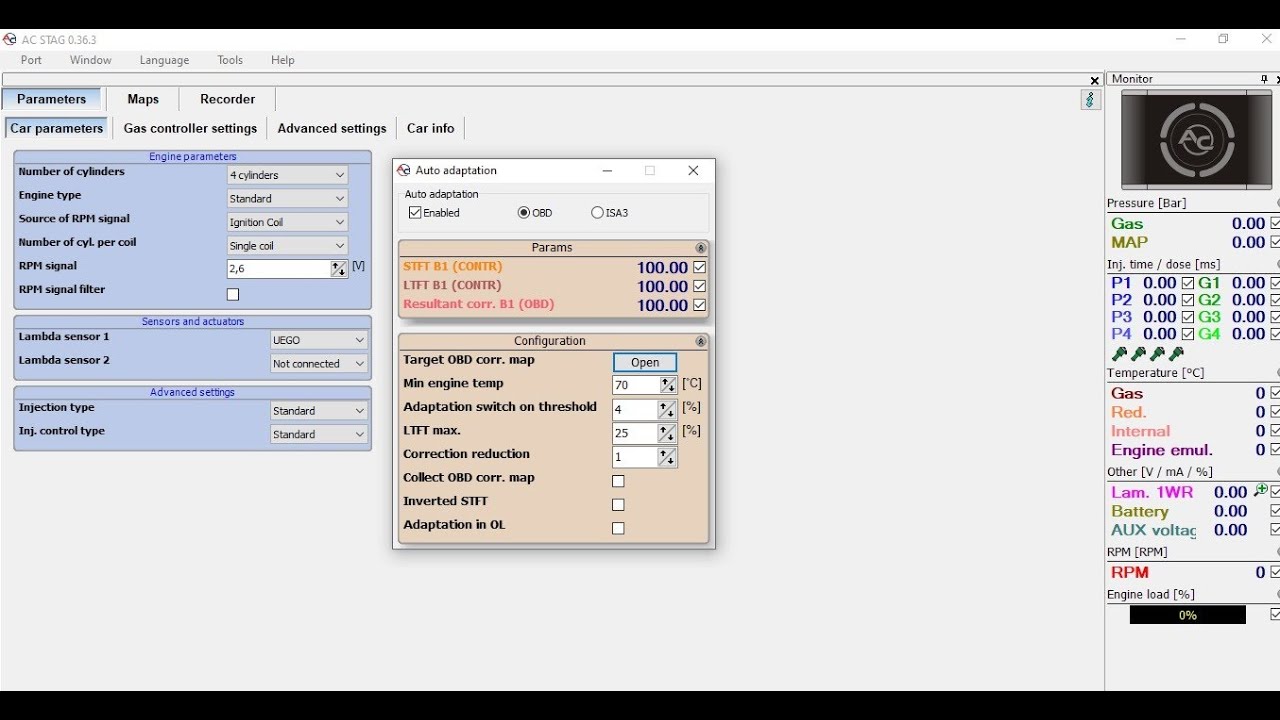Enable Collect OBD corr. map checkbox
1280x720 pixels.
click(x=618, y=481)
